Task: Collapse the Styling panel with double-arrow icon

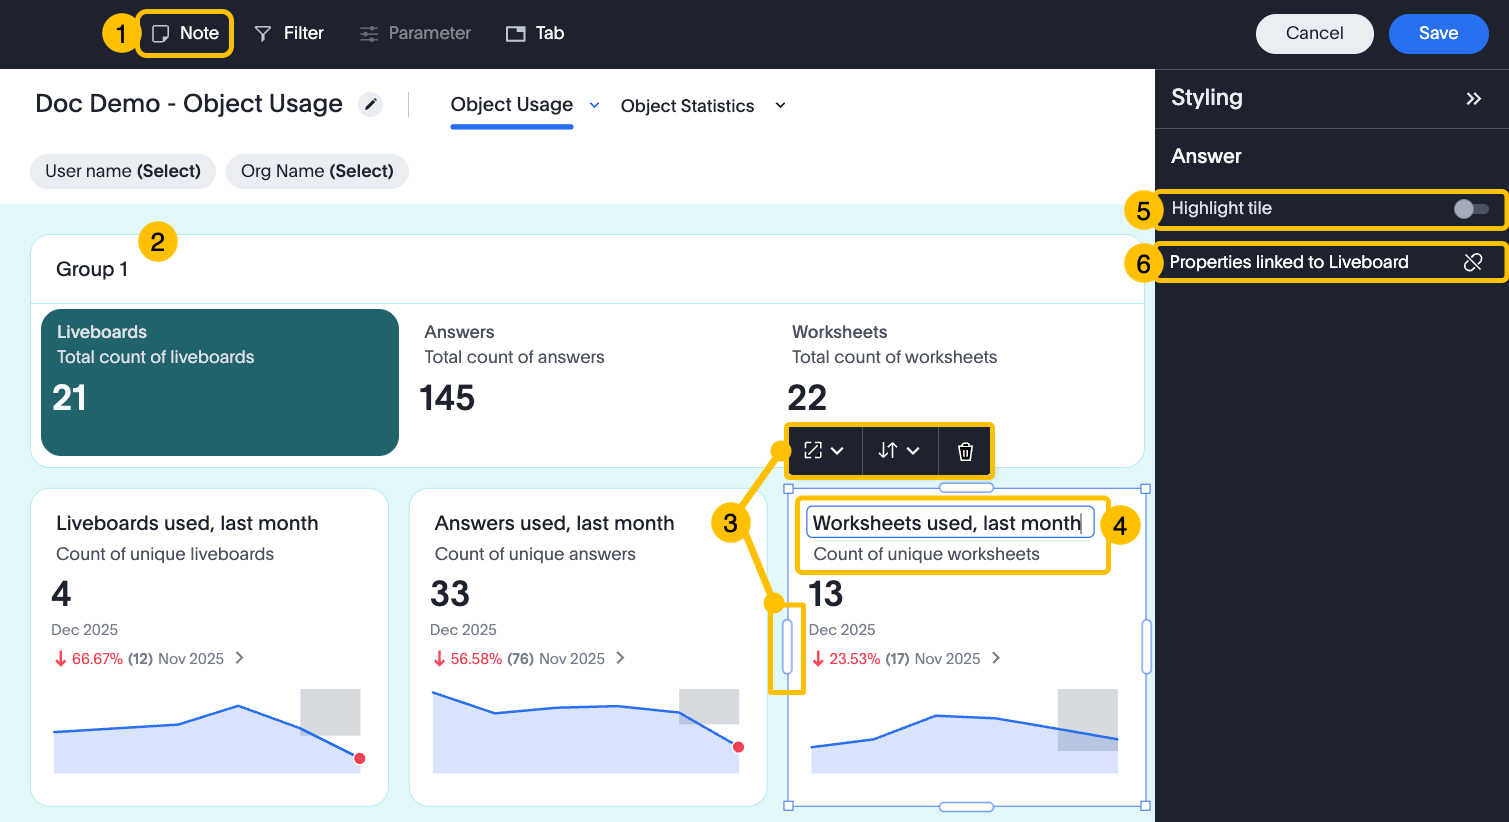Action: 1473,98
